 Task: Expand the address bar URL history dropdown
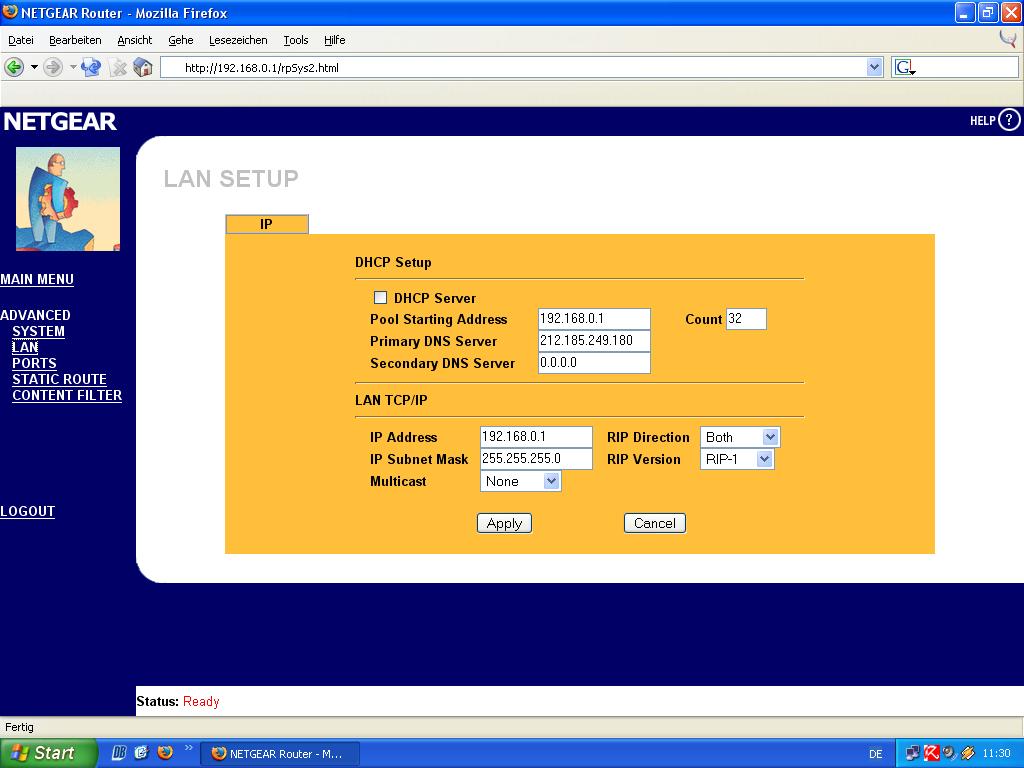tap(874, 67)
